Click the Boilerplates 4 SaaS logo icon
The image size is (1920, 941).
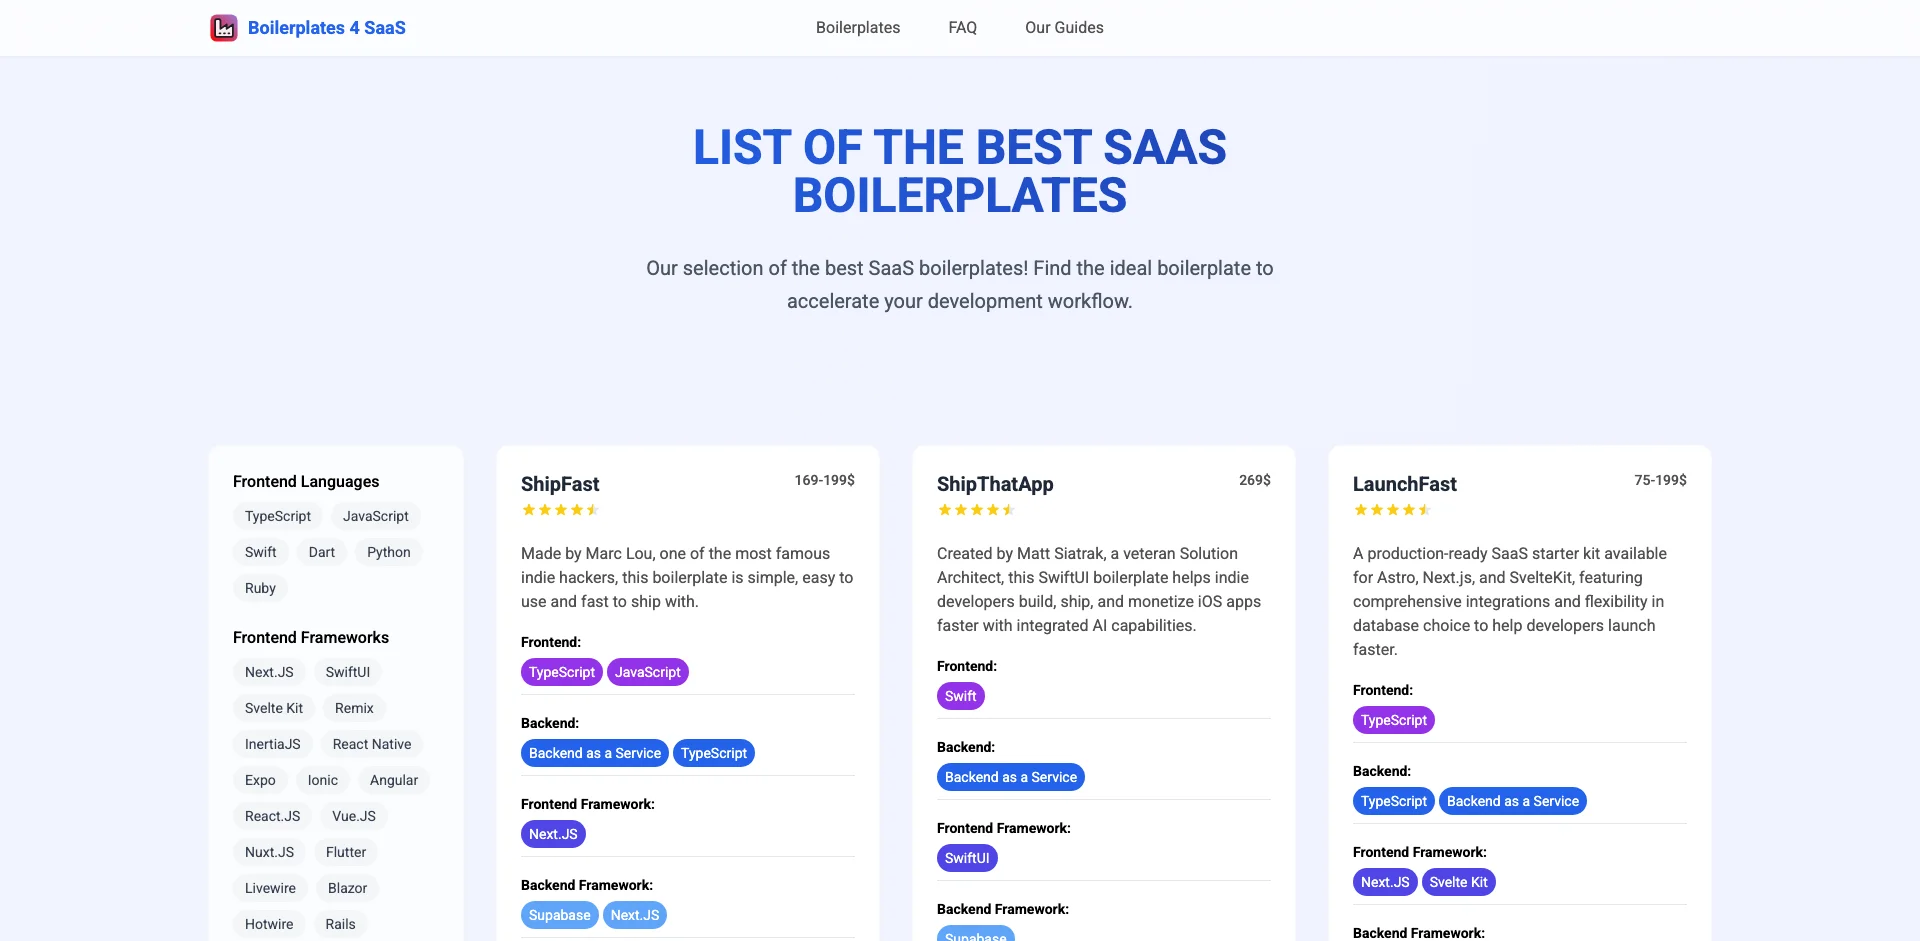click(x=223, y=27)
